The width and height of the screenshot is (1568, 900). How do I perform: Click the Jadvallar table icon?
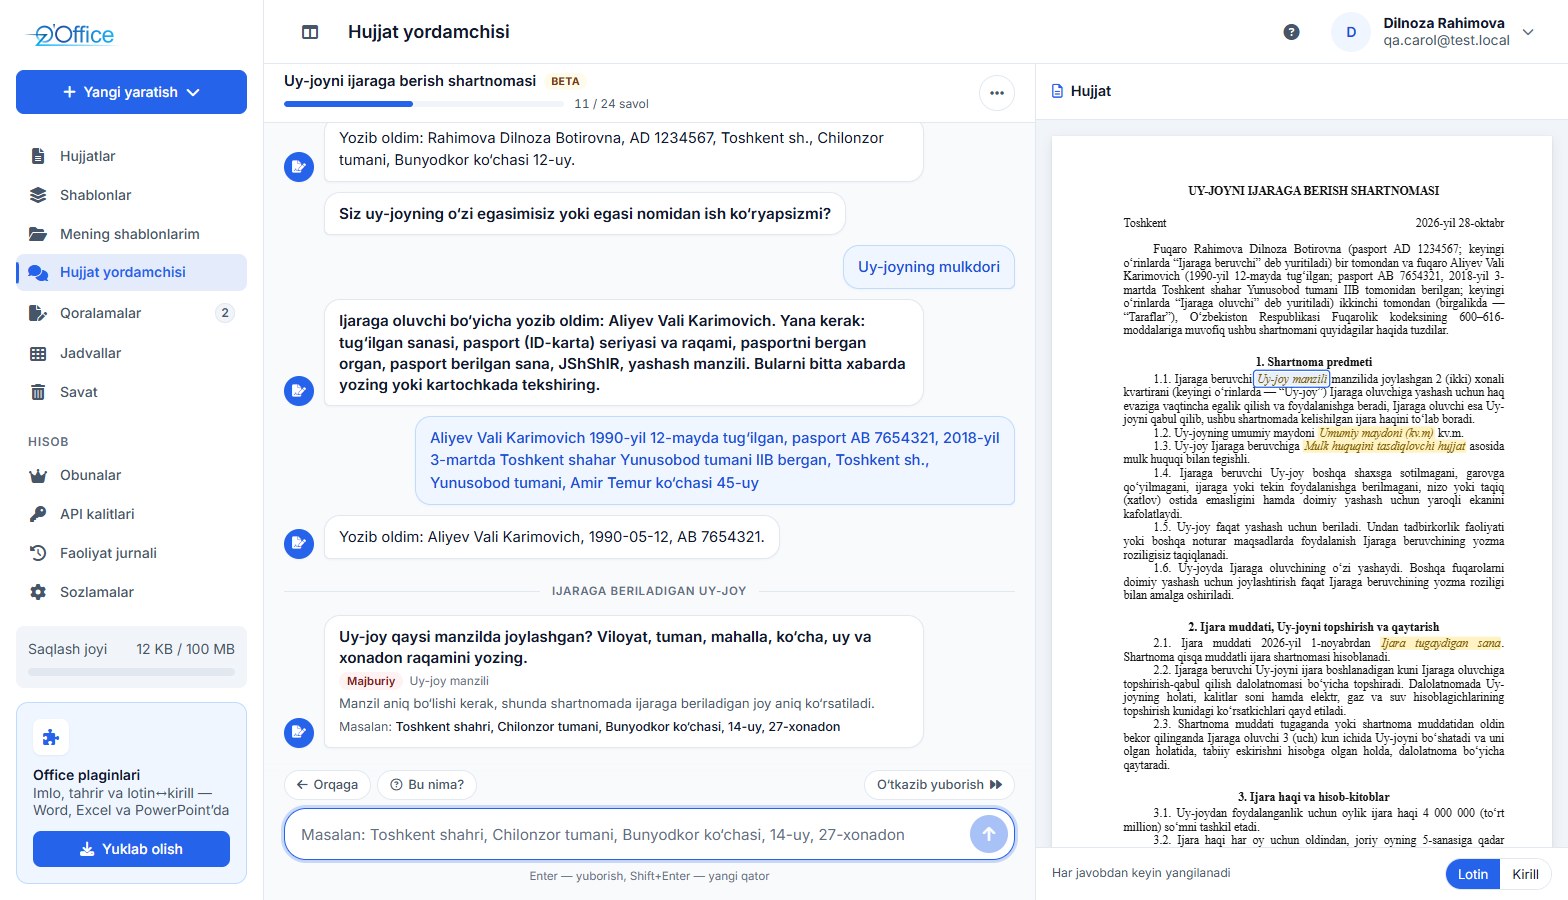tap(38, 353)
